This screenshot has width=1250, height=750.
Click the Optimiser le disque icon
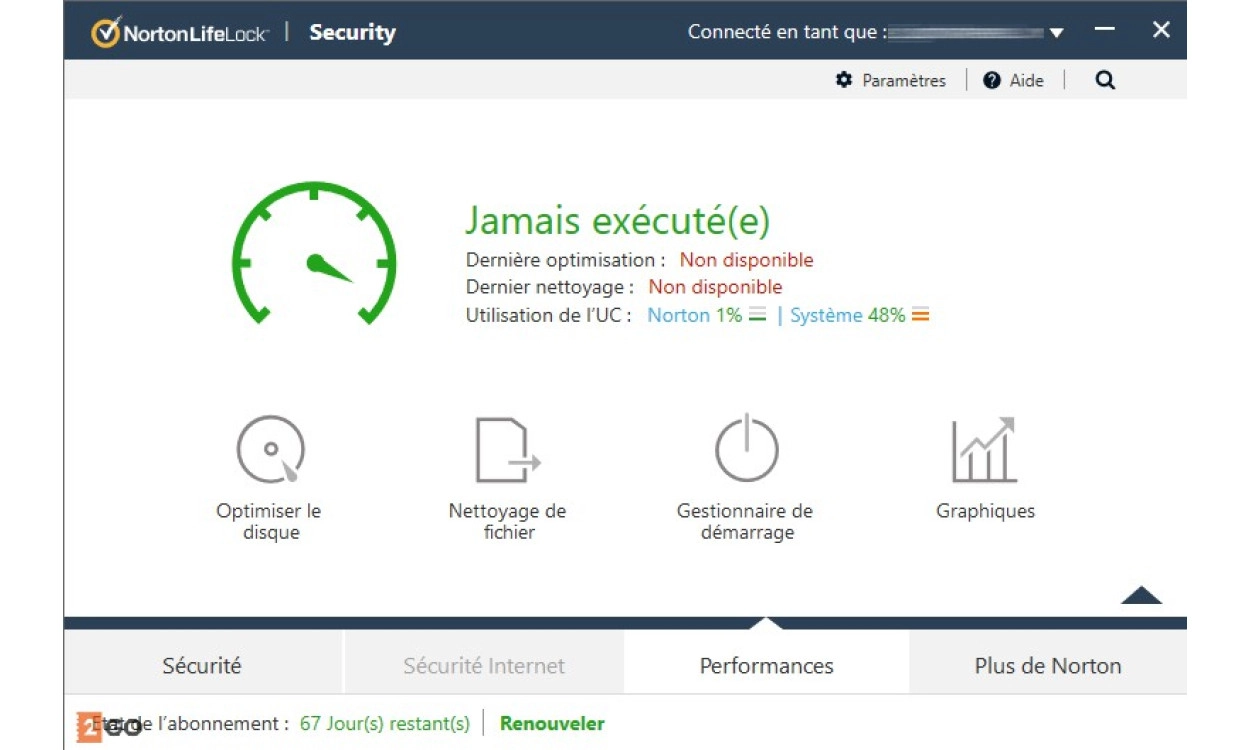click(270, 450)
